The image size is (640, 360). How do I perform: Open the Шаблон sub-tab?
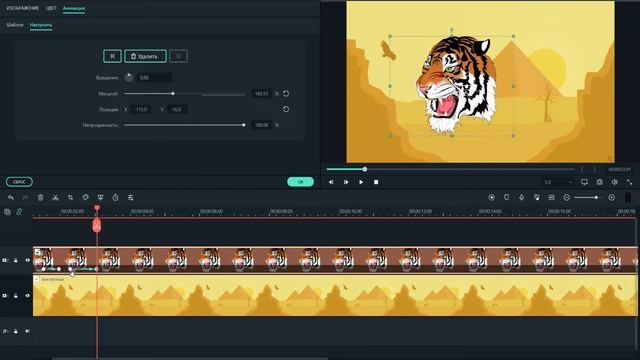click(x=15, y=25)
